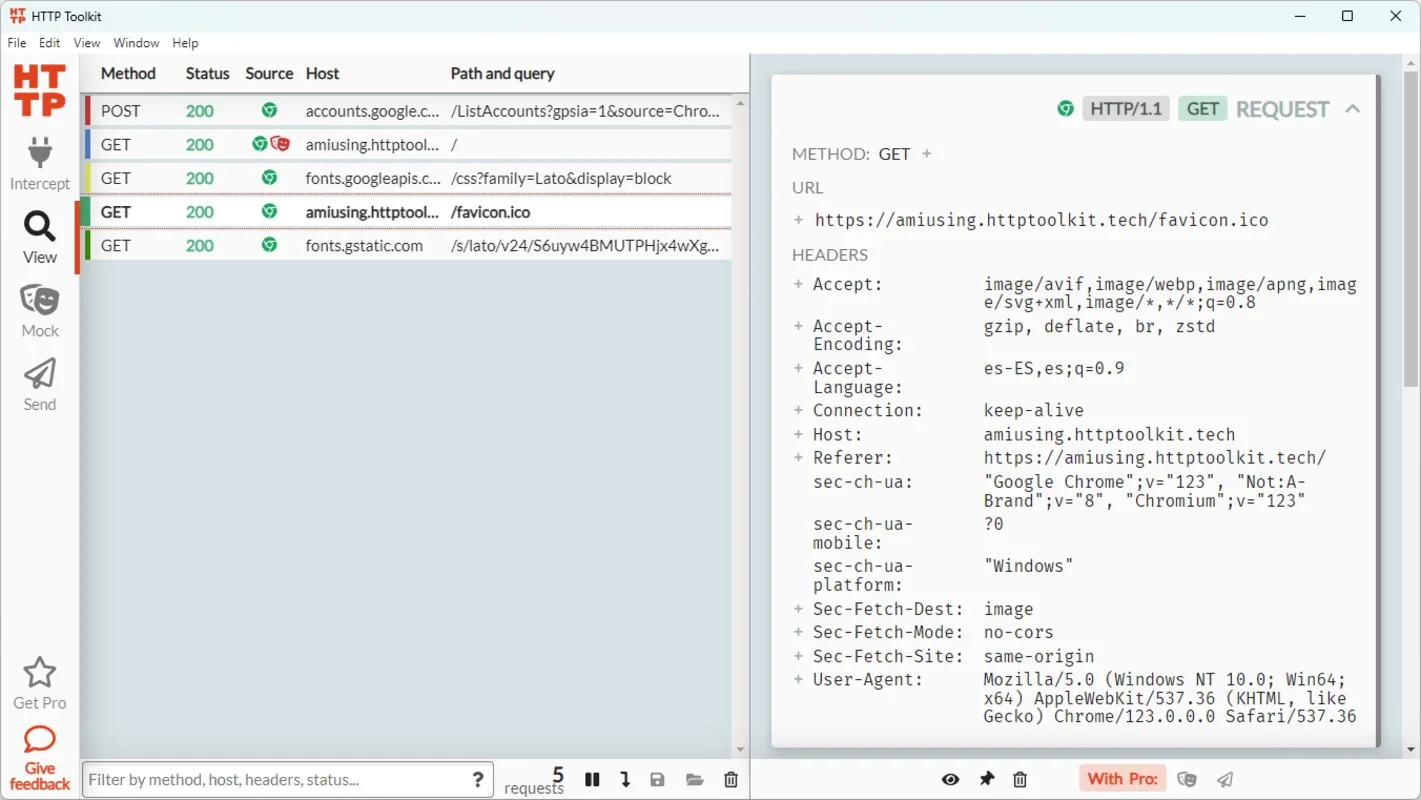The image size is (1421, 800).
Task: Click the Method column header
Action: pos(128,73)
